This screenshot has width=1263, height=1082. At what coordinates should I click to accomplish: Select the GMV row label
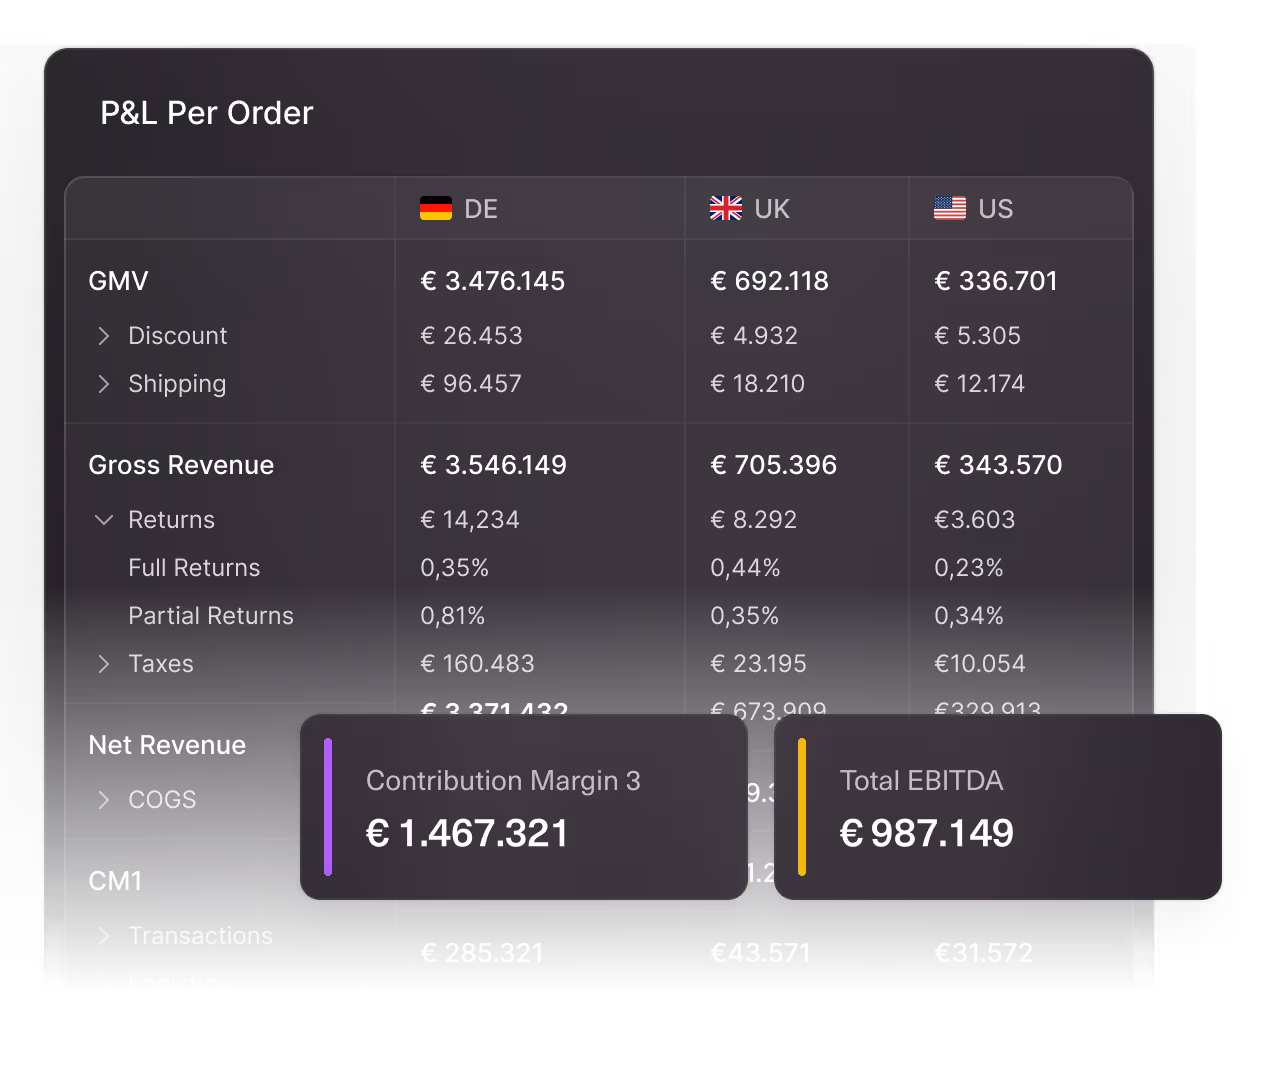tap(117, 281)
